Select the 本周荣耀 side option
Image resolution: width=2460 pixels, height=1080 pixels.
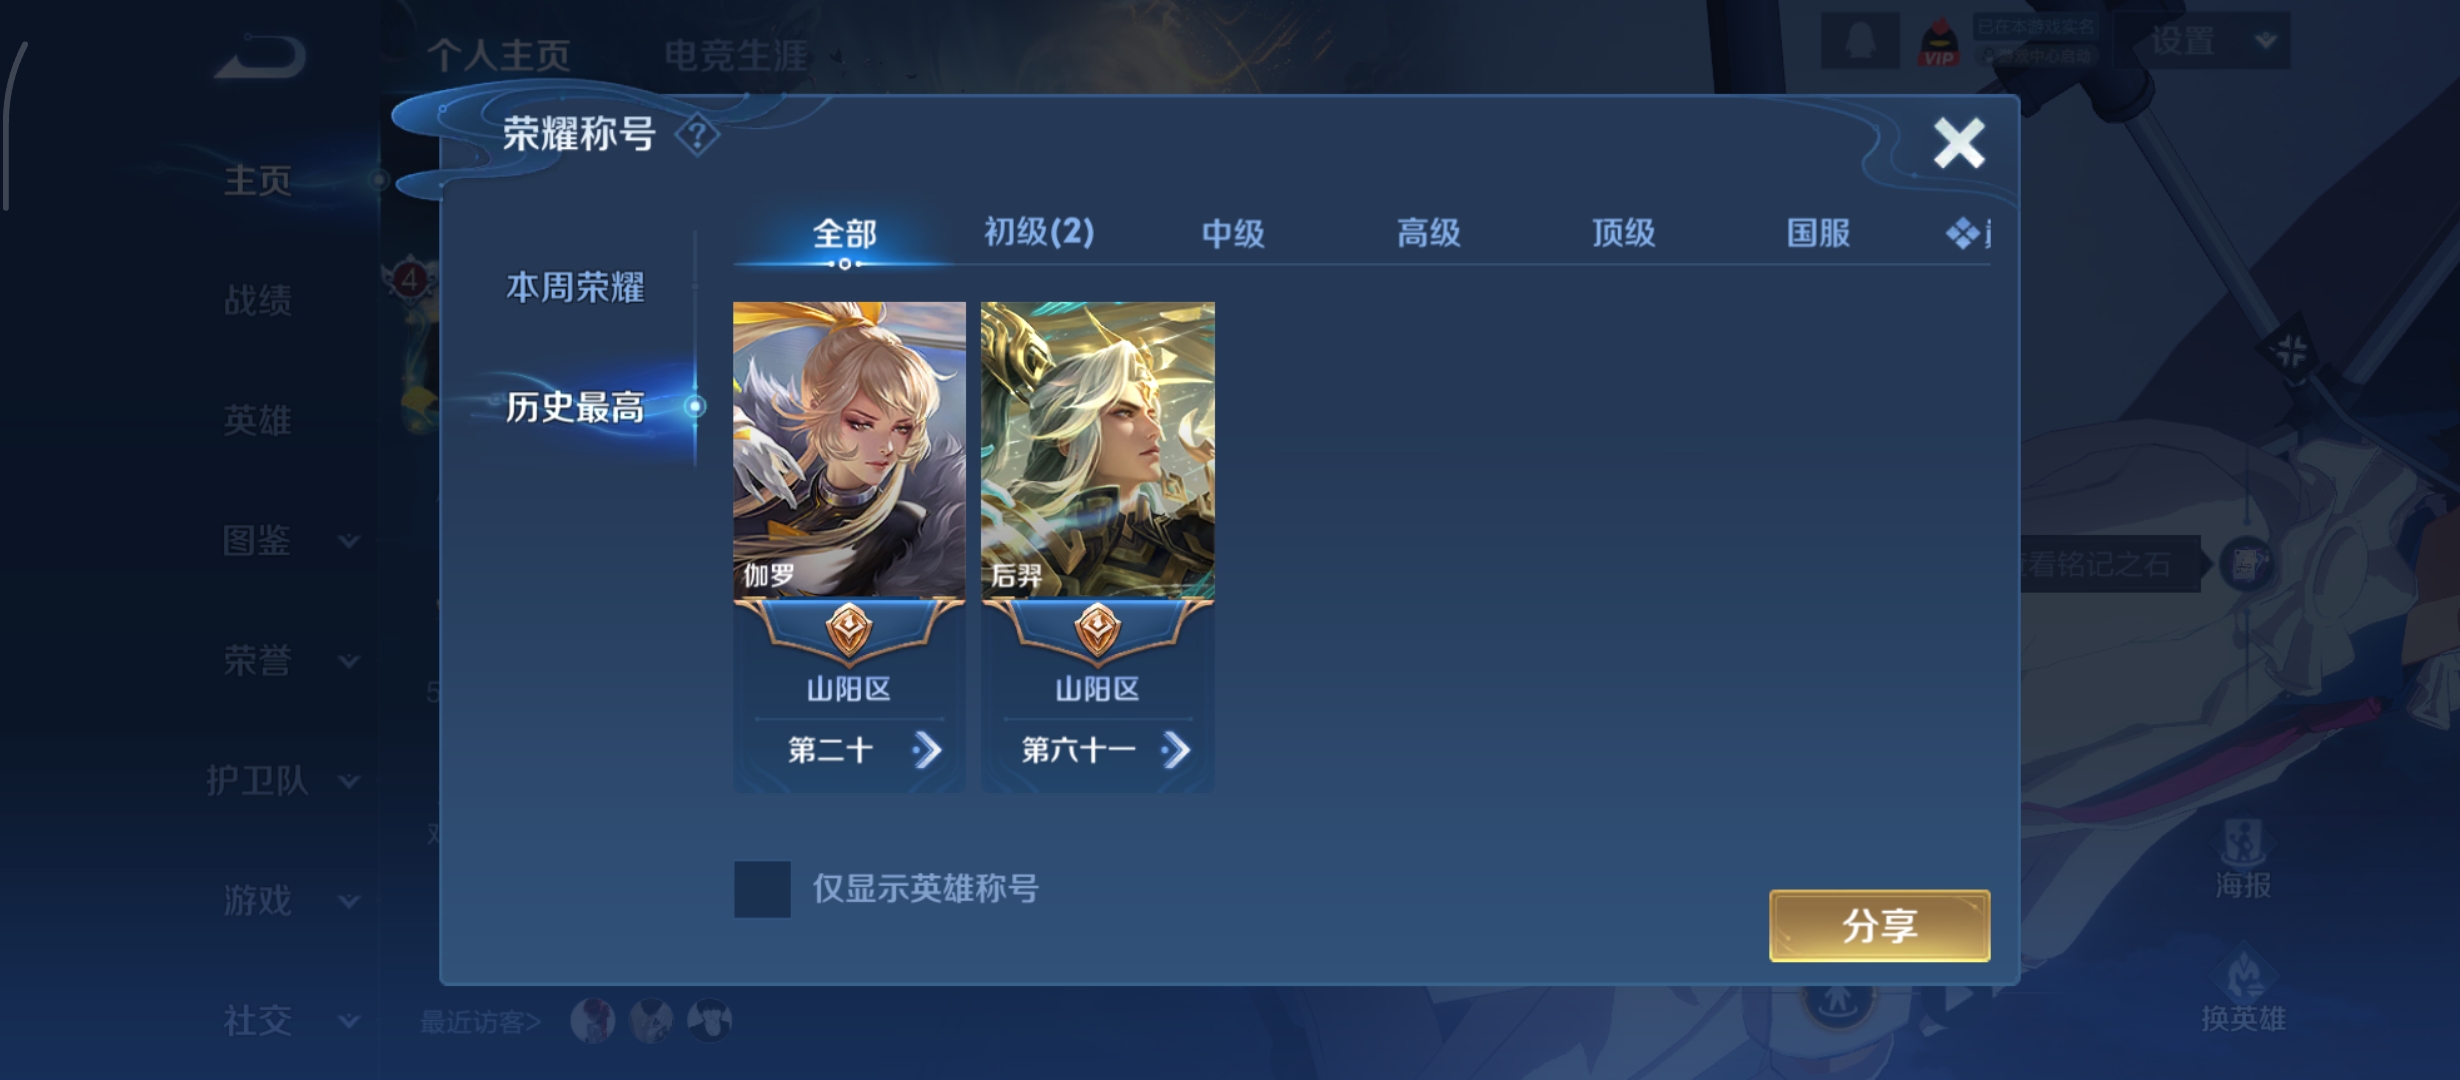pyautogui.click(x=575, y=287)
